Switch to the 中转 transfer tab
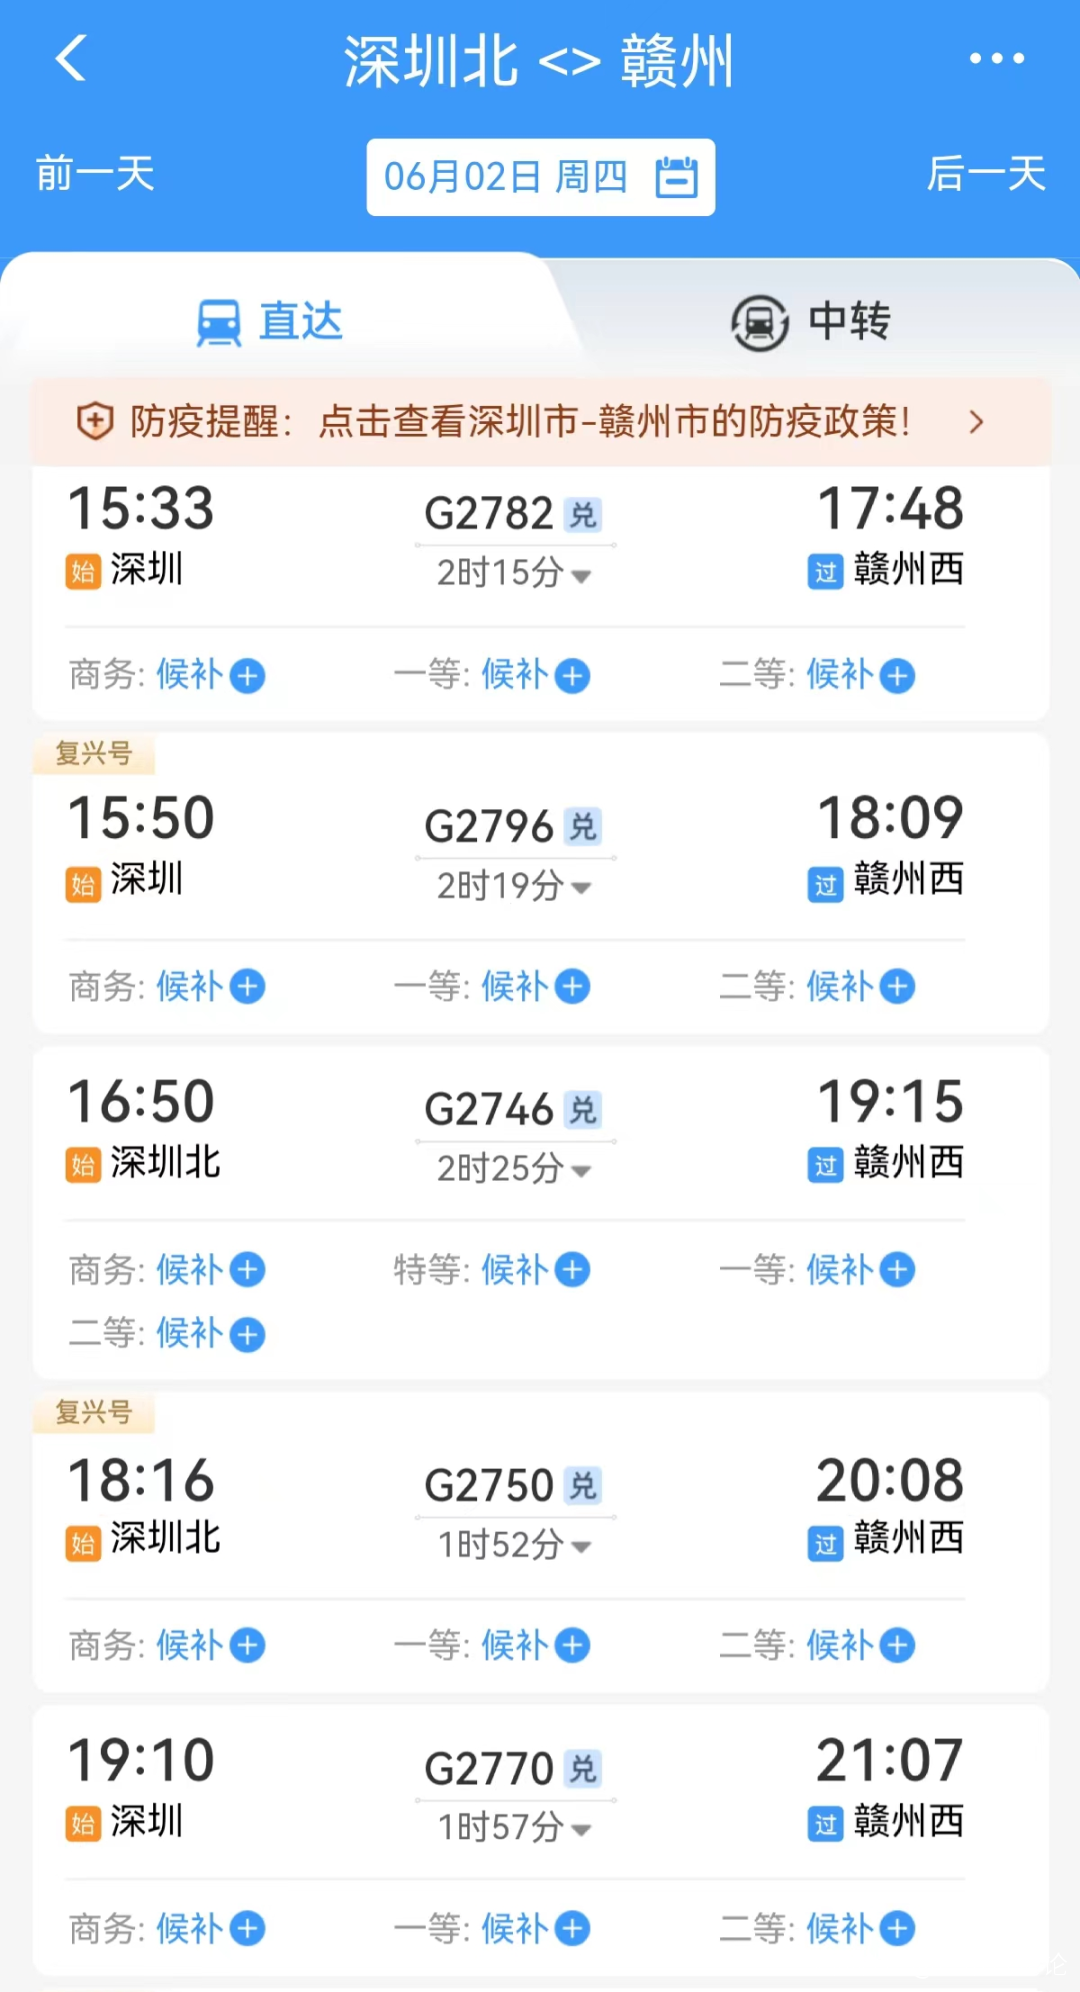The image size is (1080, 1992). (810, 322)
